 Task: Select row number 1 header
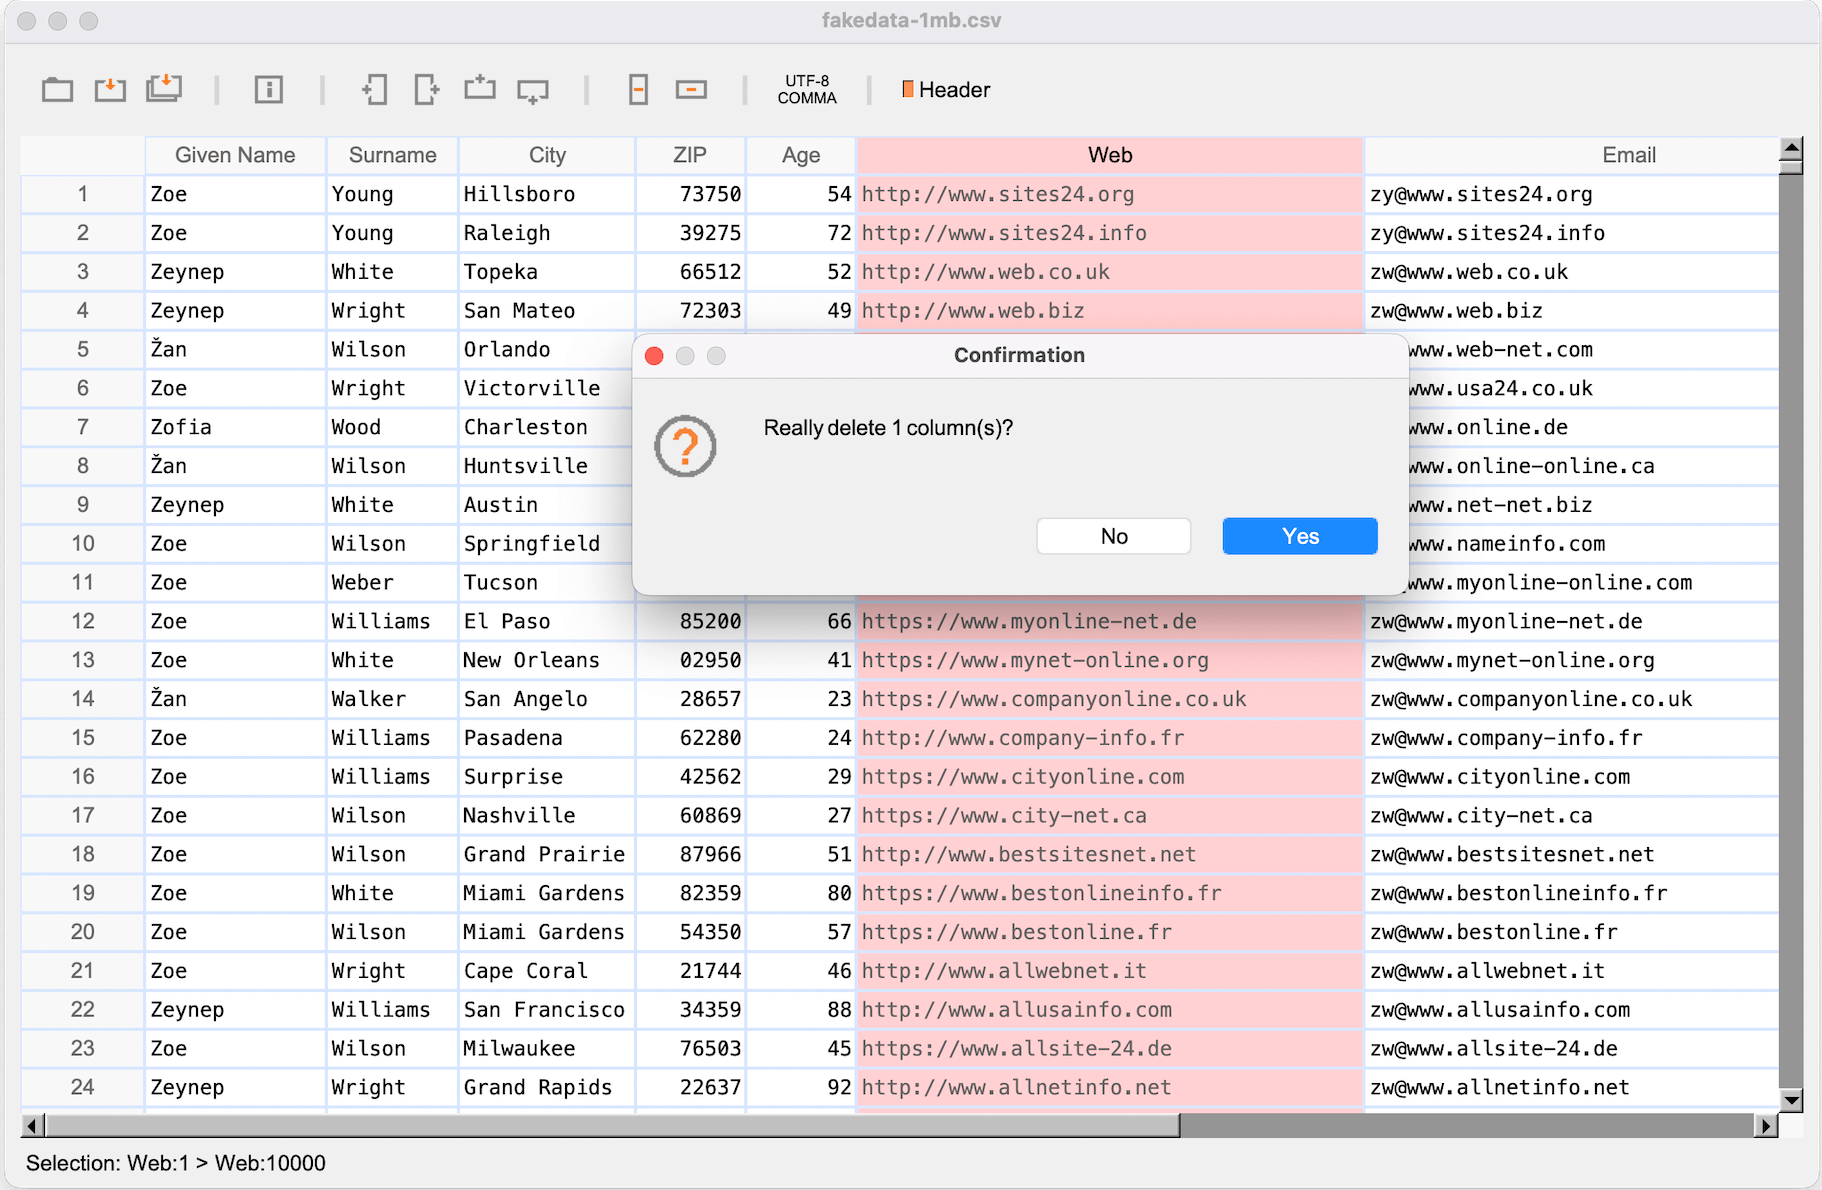83,194
